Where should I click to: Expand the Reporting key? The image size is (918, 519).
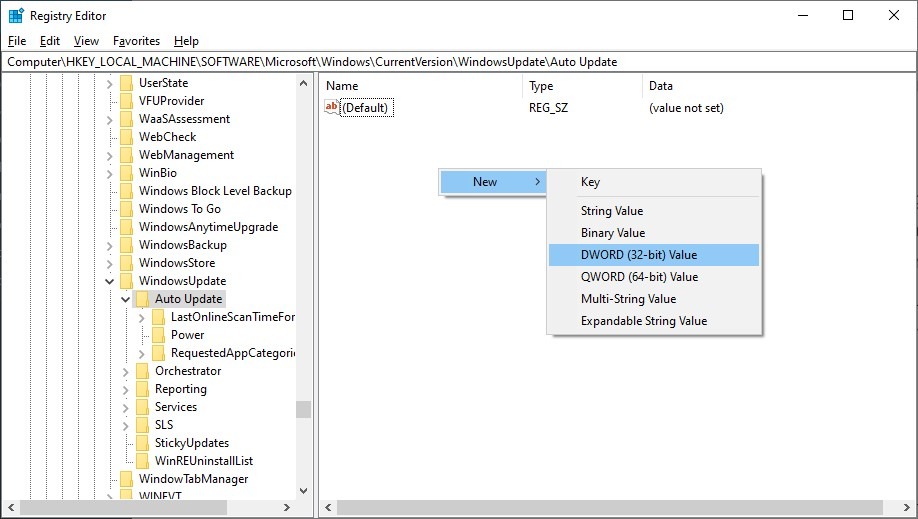point(125,390)
